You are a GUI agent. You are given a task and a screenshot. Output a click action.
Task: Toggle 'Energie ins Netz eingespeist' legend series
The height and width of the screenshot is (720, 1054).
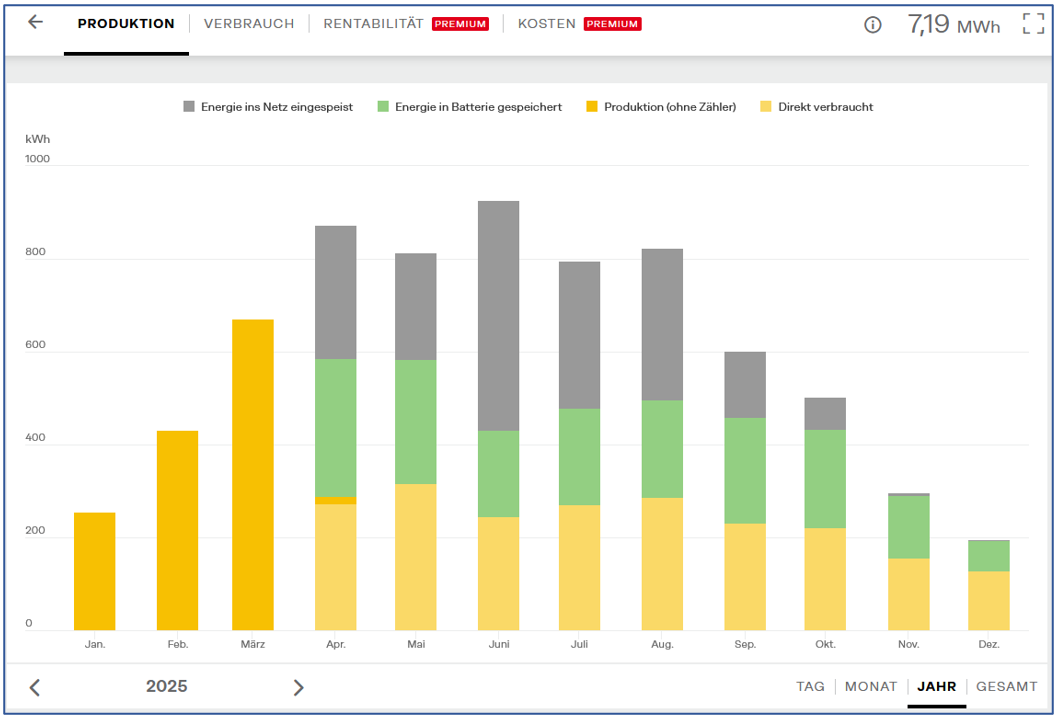point(267,107)
